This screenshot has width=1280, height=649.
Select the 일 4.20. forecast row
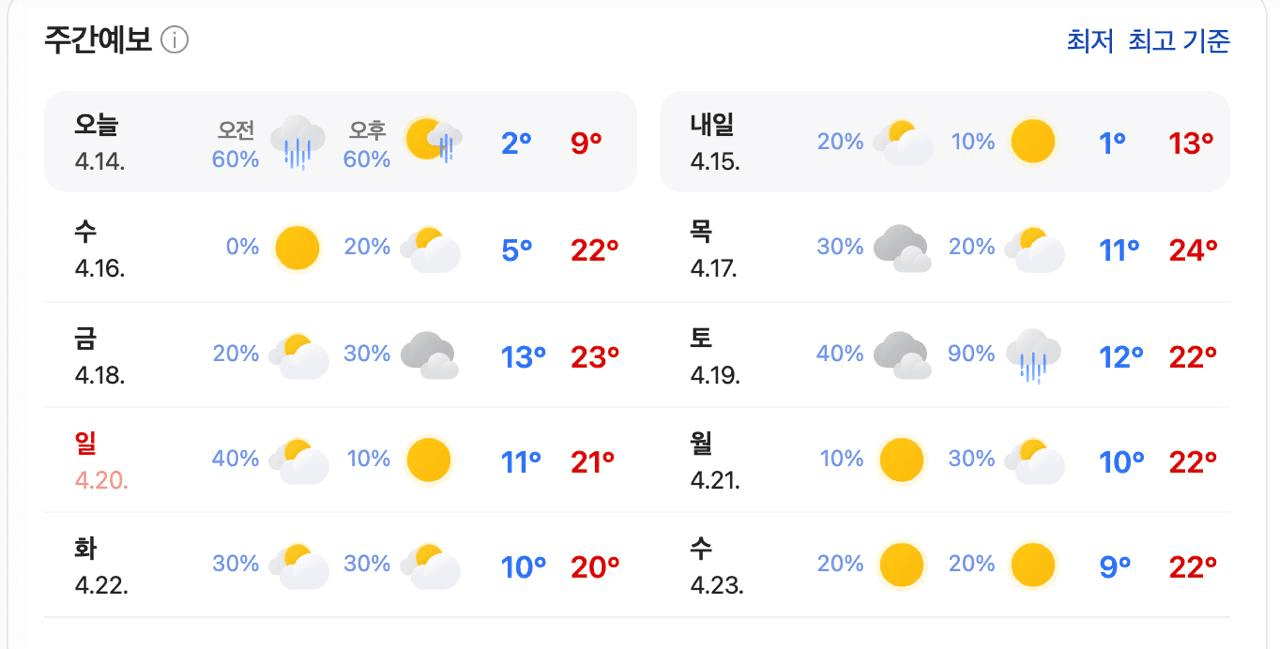[x=340, y=460]
